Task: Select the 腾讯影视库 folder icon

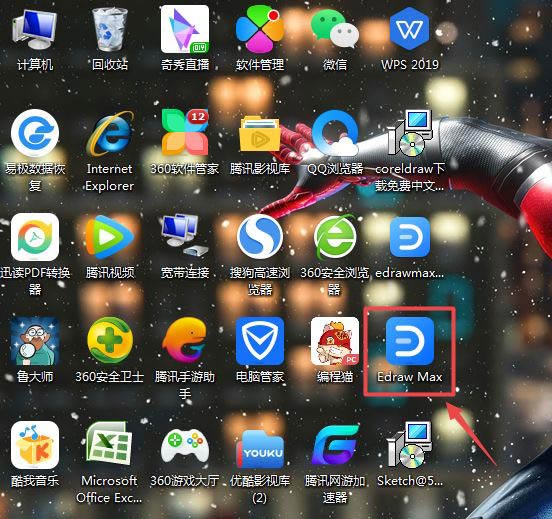Action: pyautogui.click(x=260, y=134)
